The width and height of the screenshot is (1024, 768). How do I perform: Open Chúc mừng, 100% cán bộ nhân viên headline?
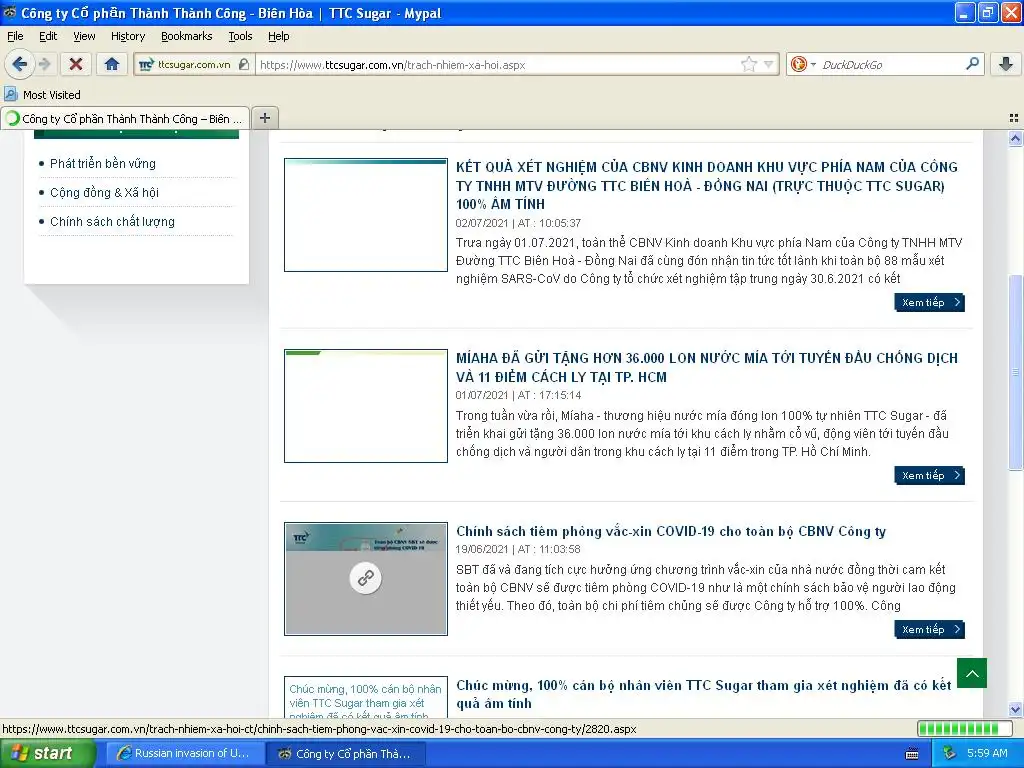tap(703, 694)
